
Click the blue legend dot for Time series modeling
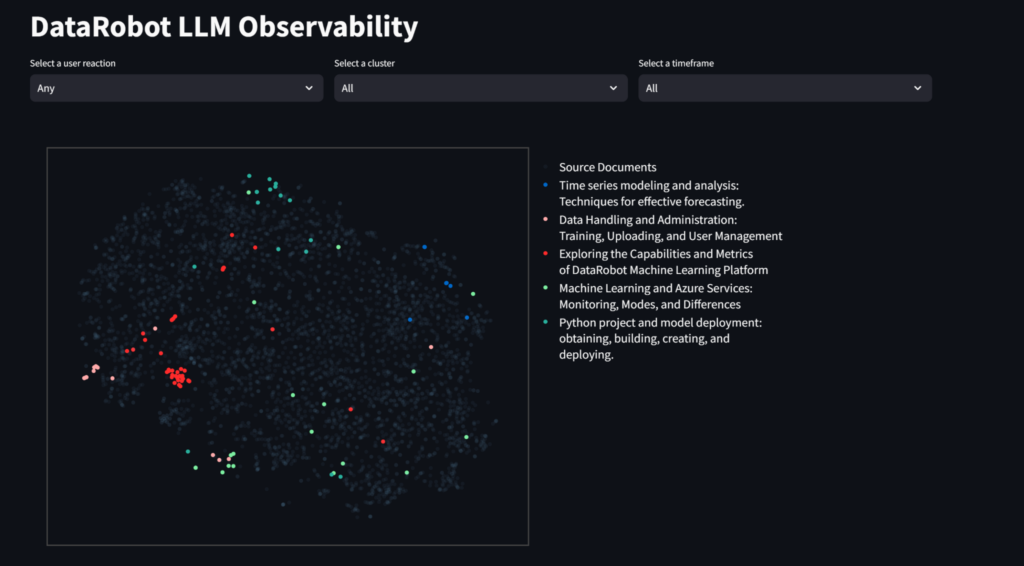pos(544,185)
